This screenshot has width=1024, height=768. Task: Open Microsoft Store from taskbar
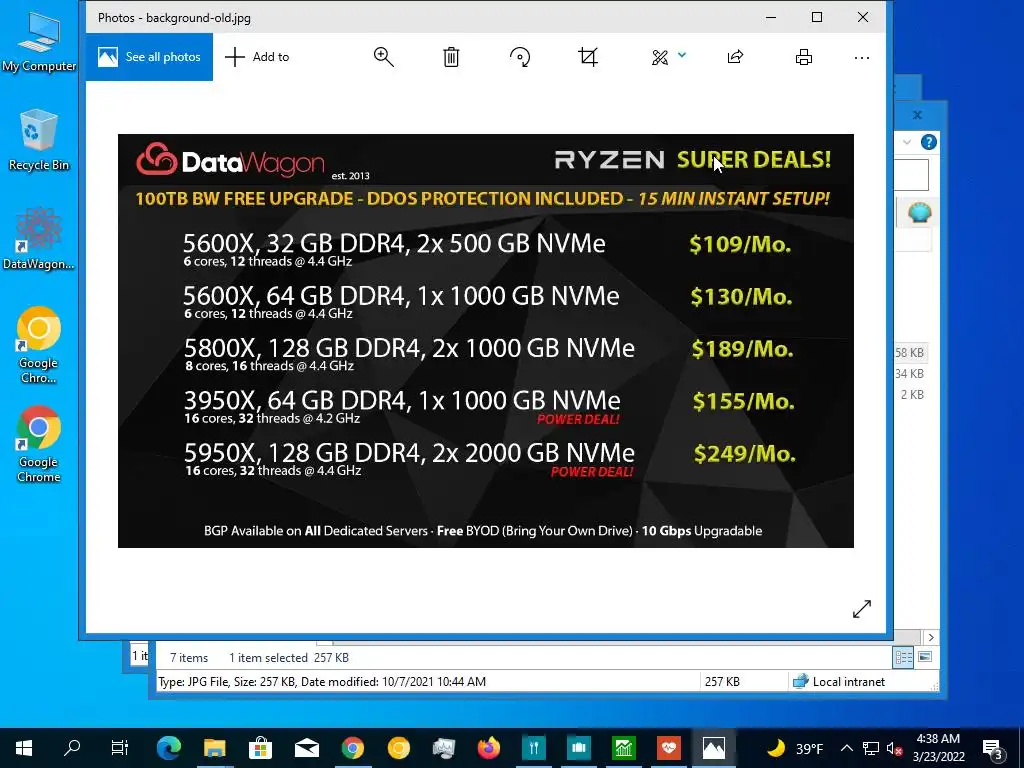[260, 748]
